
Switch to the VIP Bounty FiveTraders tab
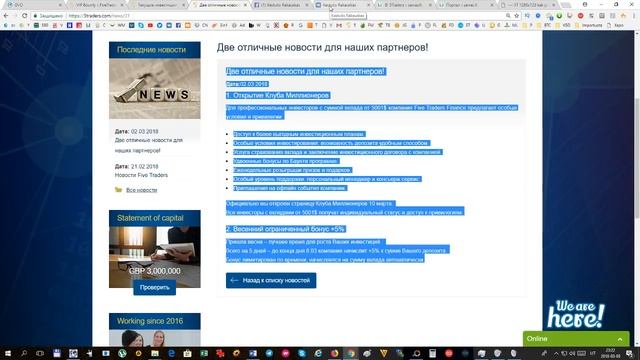click(96, 5)
